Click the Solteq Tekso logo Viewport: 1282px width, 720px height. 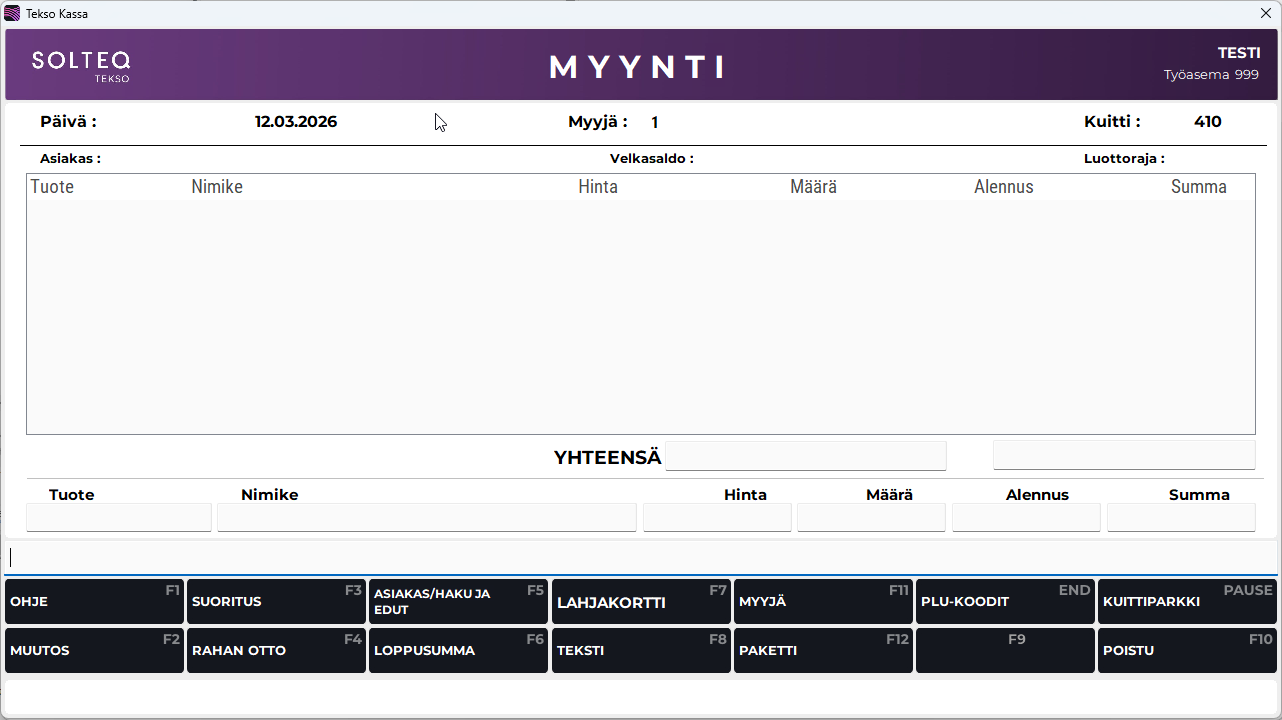(81, 65)
